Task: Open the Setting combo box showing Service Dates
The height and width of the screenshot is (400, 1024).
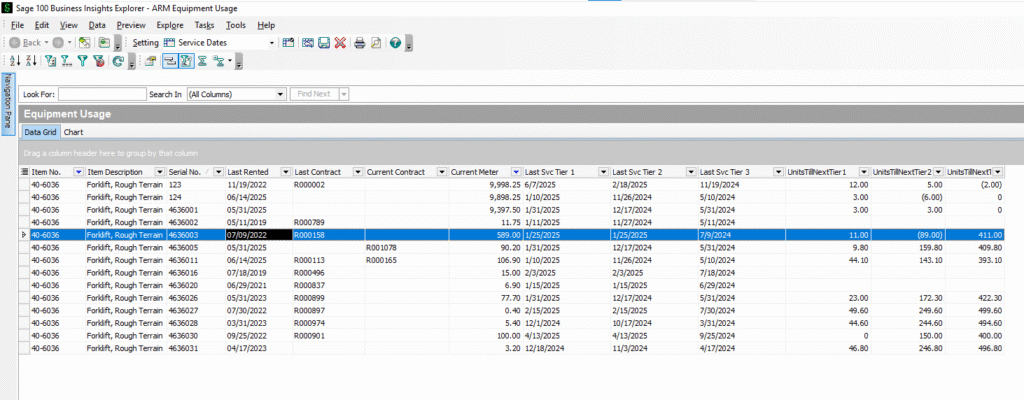Action: click(219, 42)
